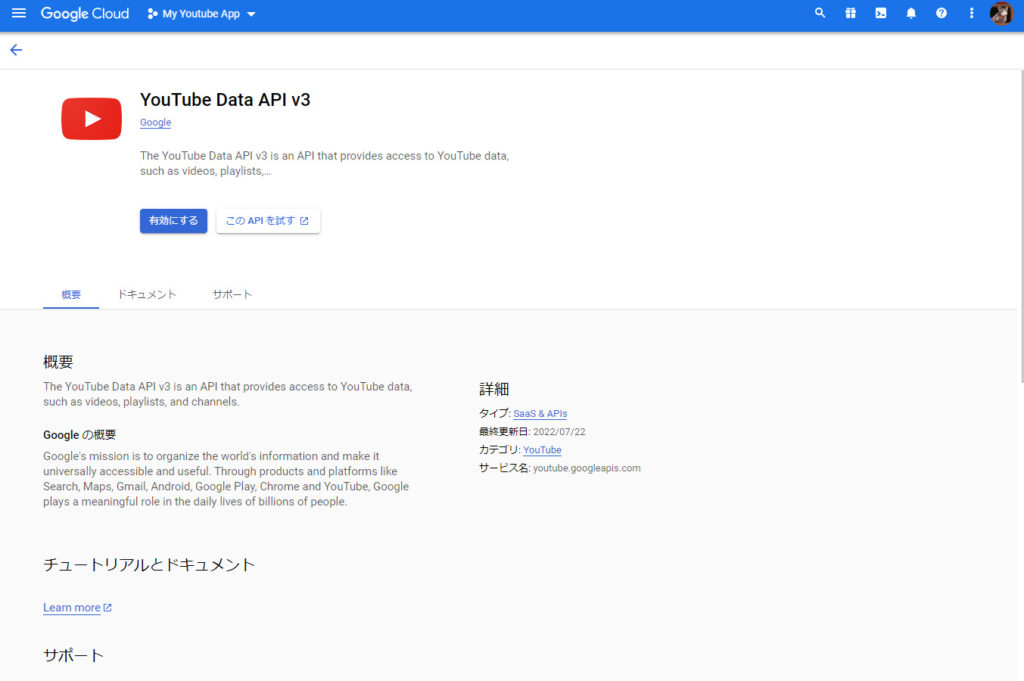The width and height of the screenshot is (1024, 681).
Task: Open the Google publisher link
Action: click(155, 122)
